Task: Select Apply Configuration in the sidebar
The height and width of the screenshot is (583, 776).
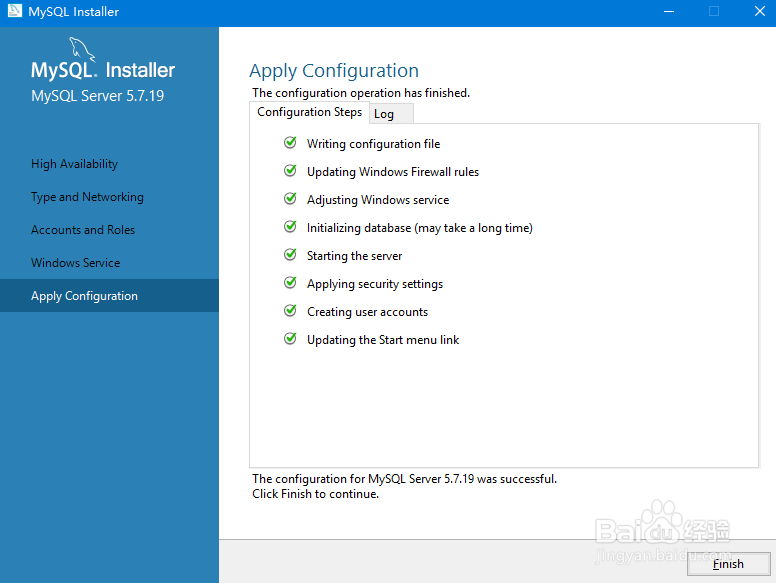Action: [x=109, y=295]
